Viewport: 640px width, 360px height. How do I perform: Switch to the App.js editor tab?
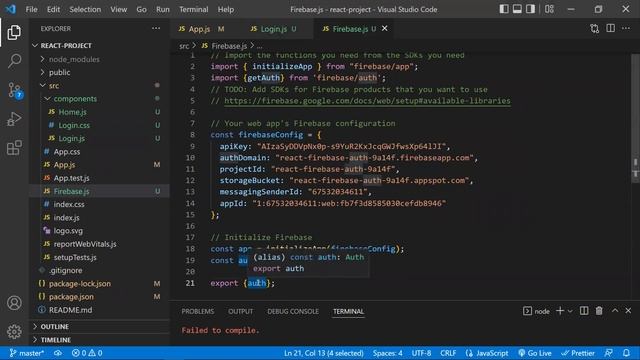pyautogui.click(x=201, y=29)
